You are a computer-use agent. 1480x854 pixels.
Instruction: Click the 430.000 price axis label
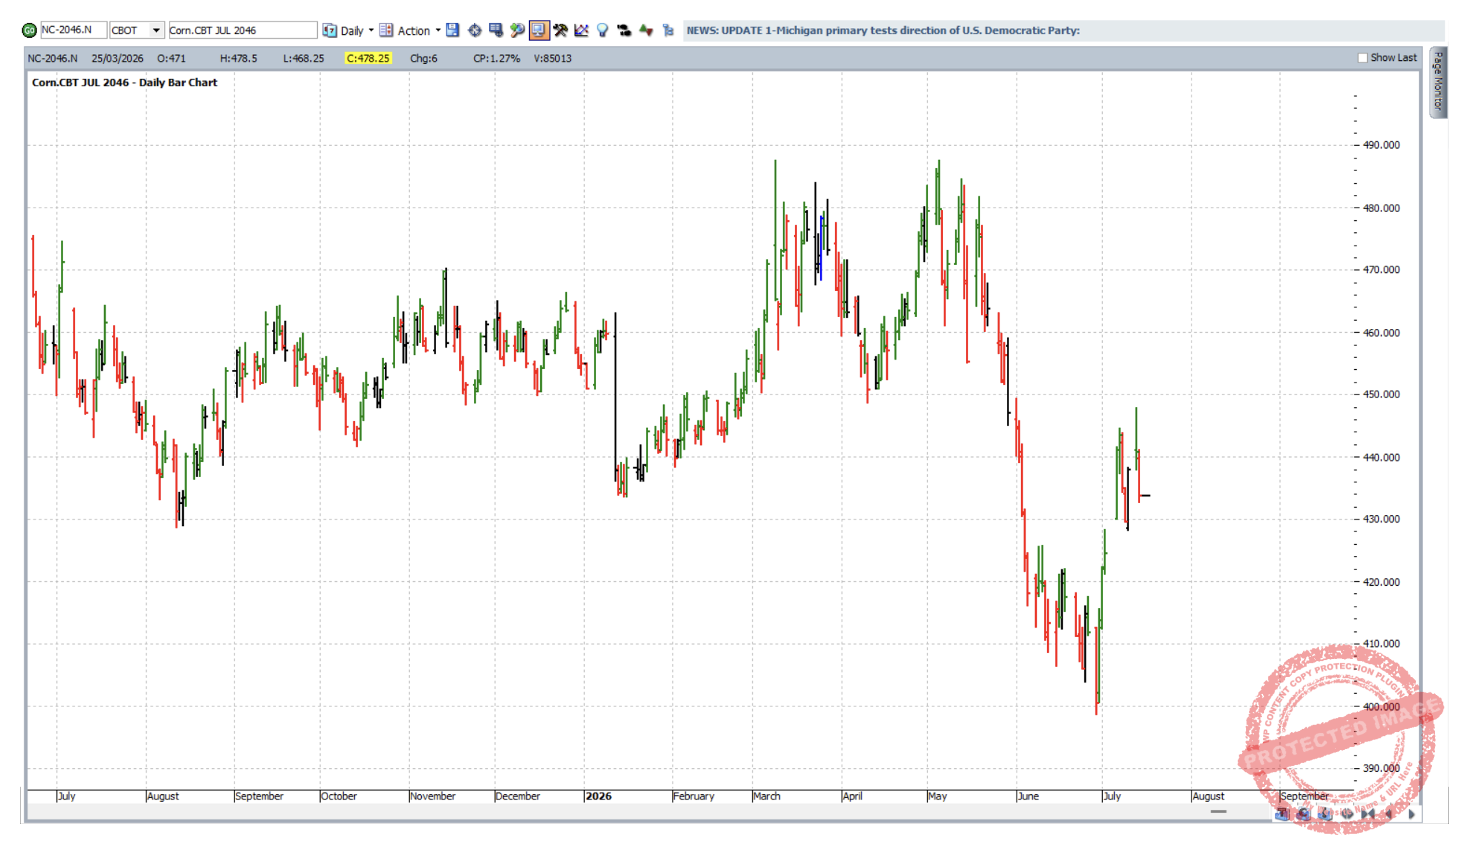coord(1381,519)
